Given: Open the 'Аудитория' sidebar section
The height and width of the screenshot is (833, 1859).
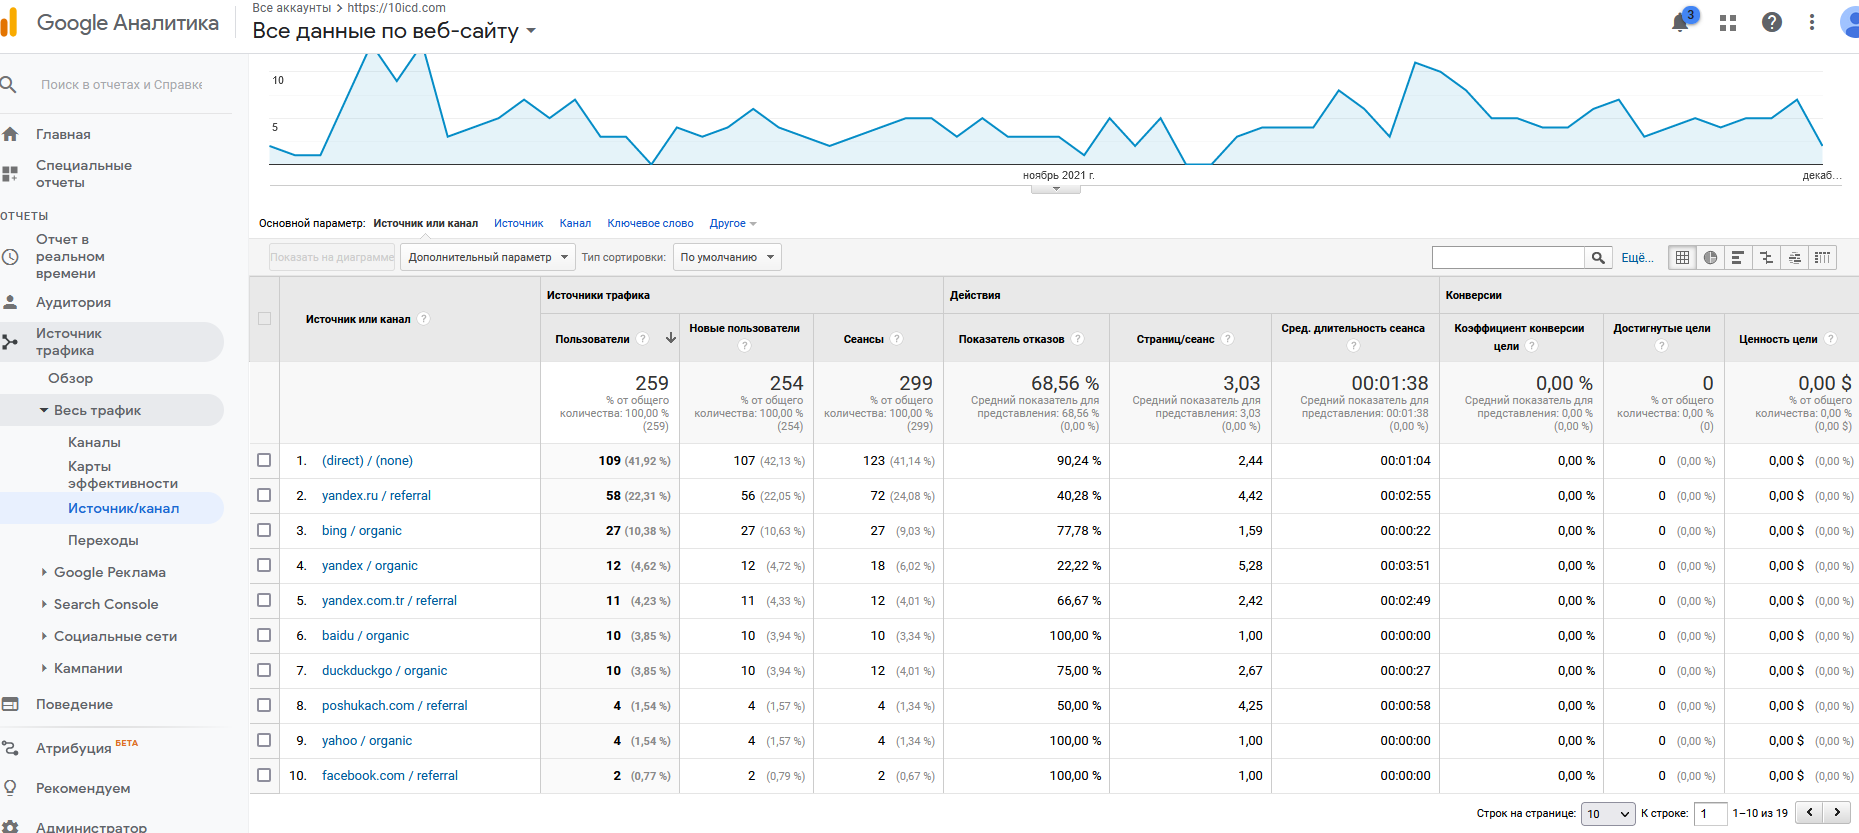Looking at the screenshot, I should point(73,302).
